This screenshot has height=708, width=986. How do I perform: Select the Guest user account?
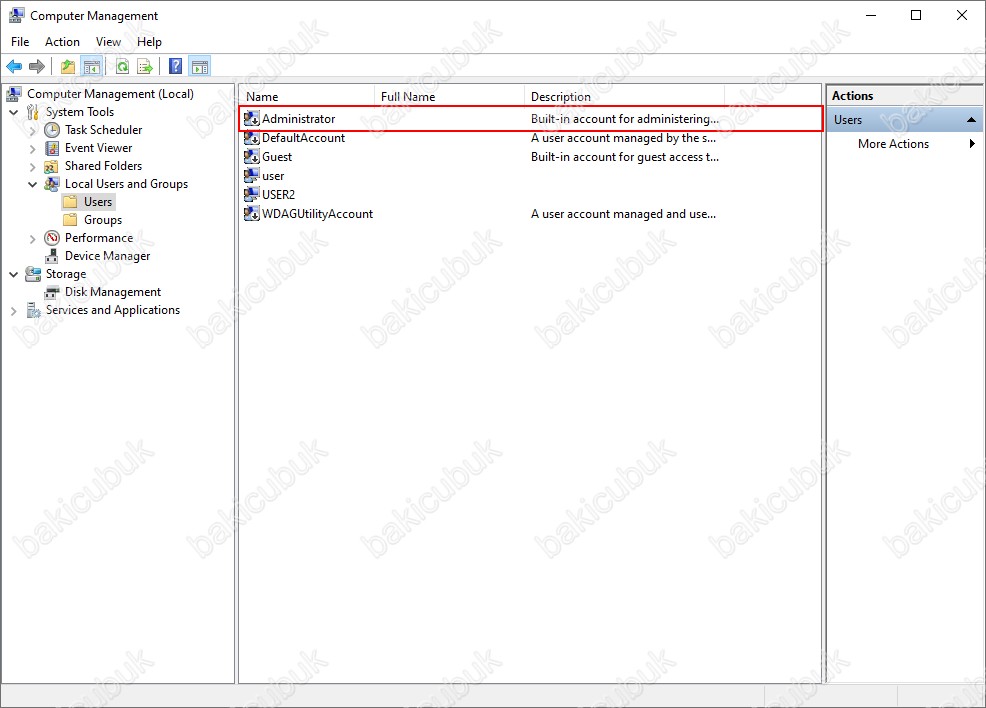coord(277,157)
